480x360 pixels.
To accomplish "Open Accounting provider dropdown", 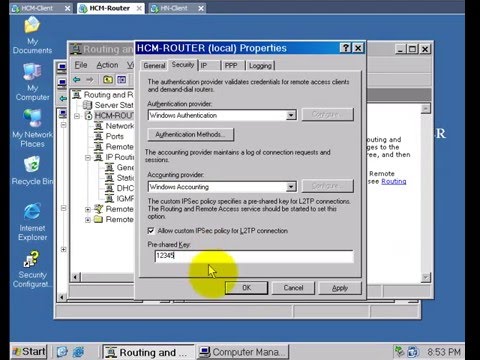I will (x=291, y=187).
